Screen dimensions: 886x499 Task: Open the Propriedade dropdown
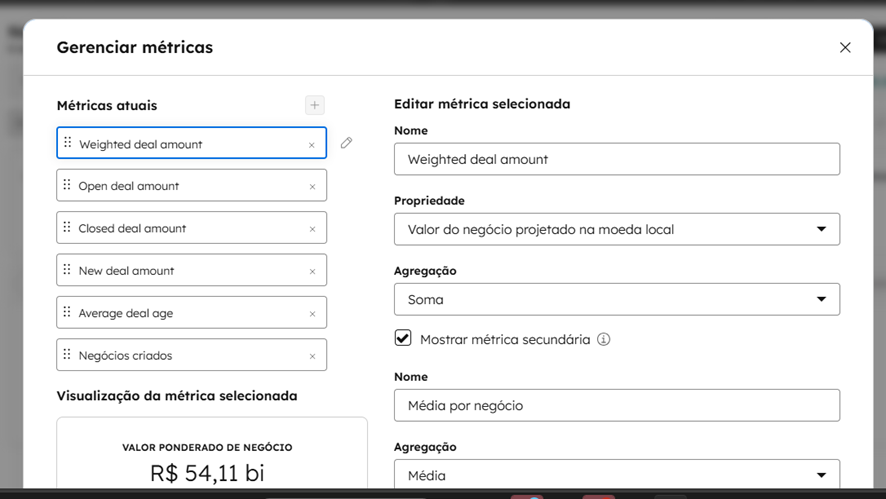coord(616,229)
